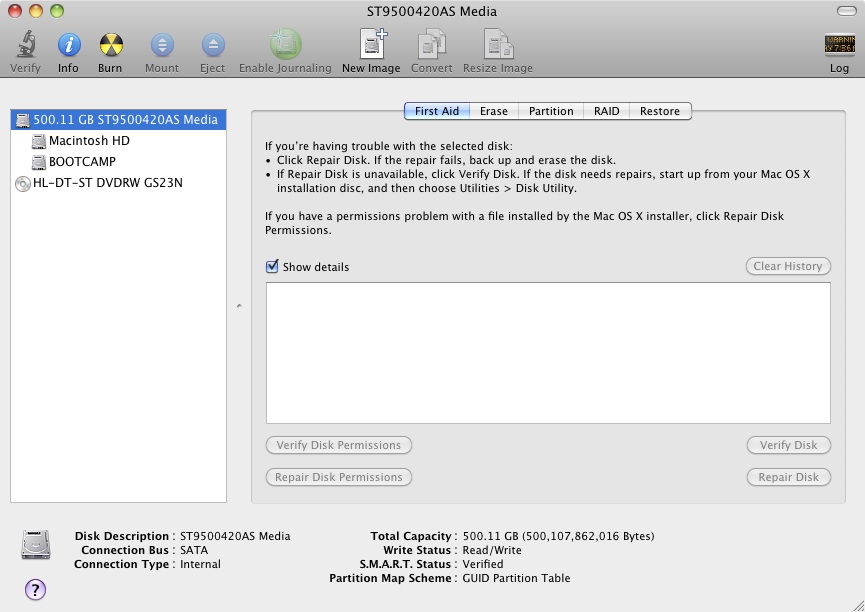Click the window resize grip at corner
Image resolution: width=865 pixels, height=612 pixels.
point(858,605)
